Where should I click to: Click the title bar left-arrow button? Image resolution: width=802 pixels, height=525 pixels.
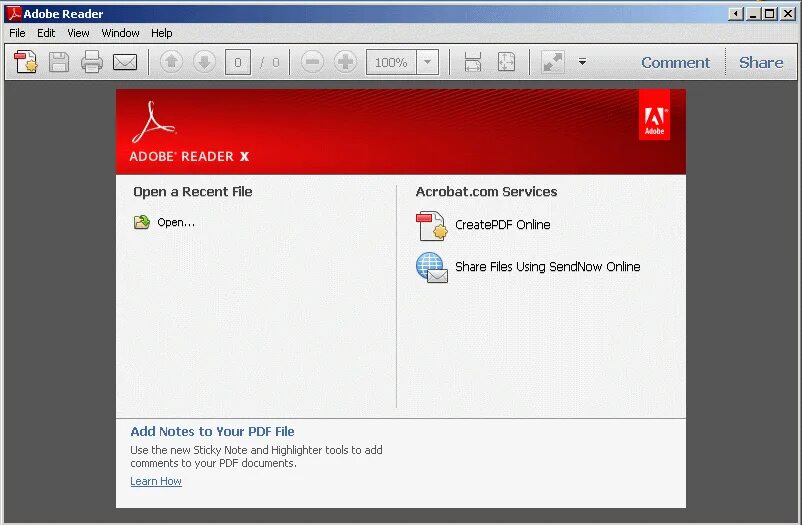(x=736, y=14)
